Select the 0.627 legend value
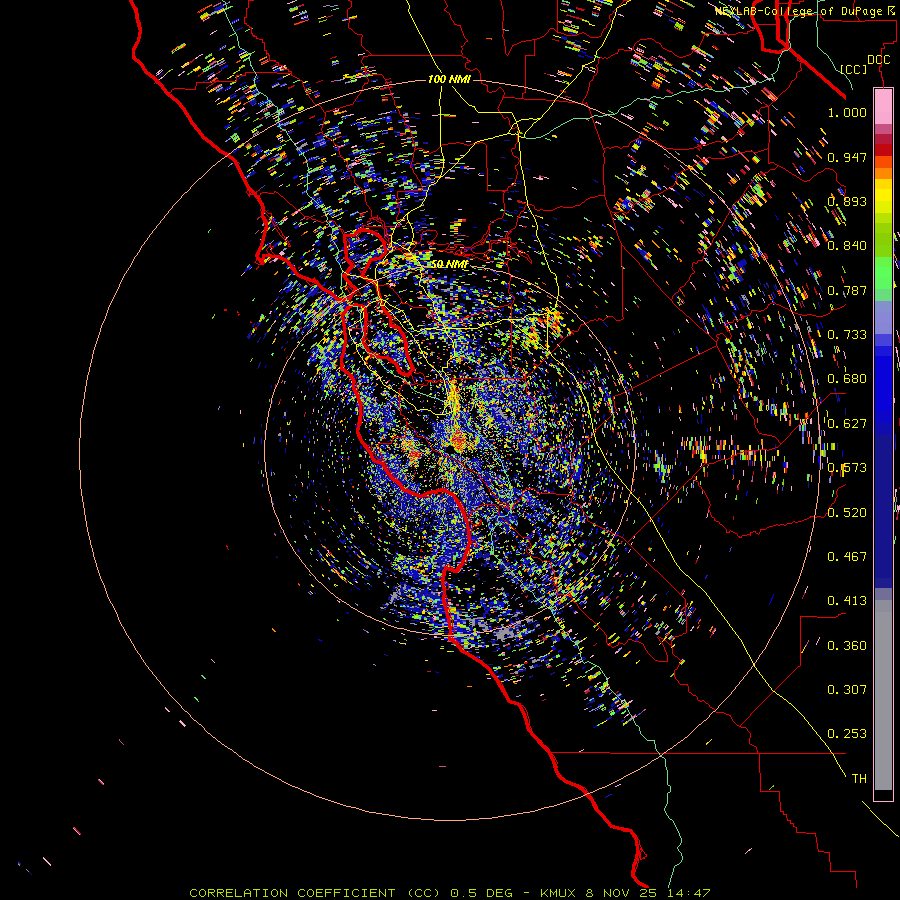This screenshot has width=900, height=900. pyautogui.click(x=847, y=424)
